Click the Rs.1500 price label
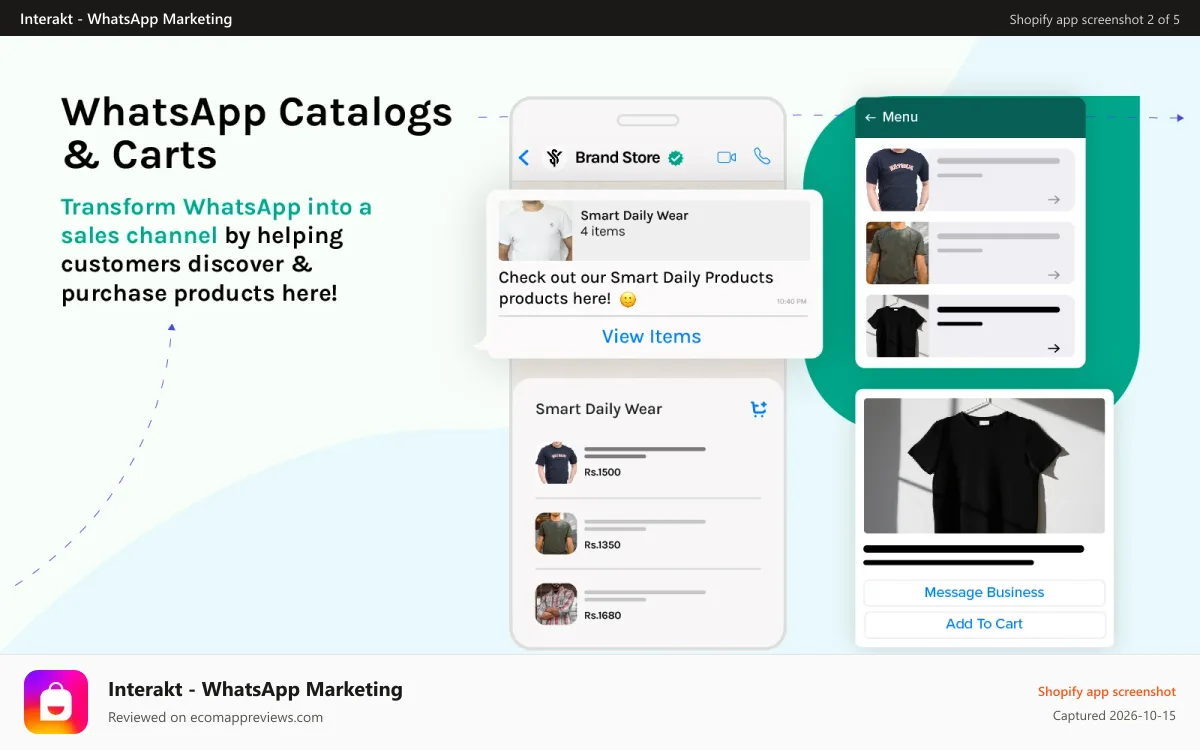The image size is (1200, 750). [x=603, y=472]
